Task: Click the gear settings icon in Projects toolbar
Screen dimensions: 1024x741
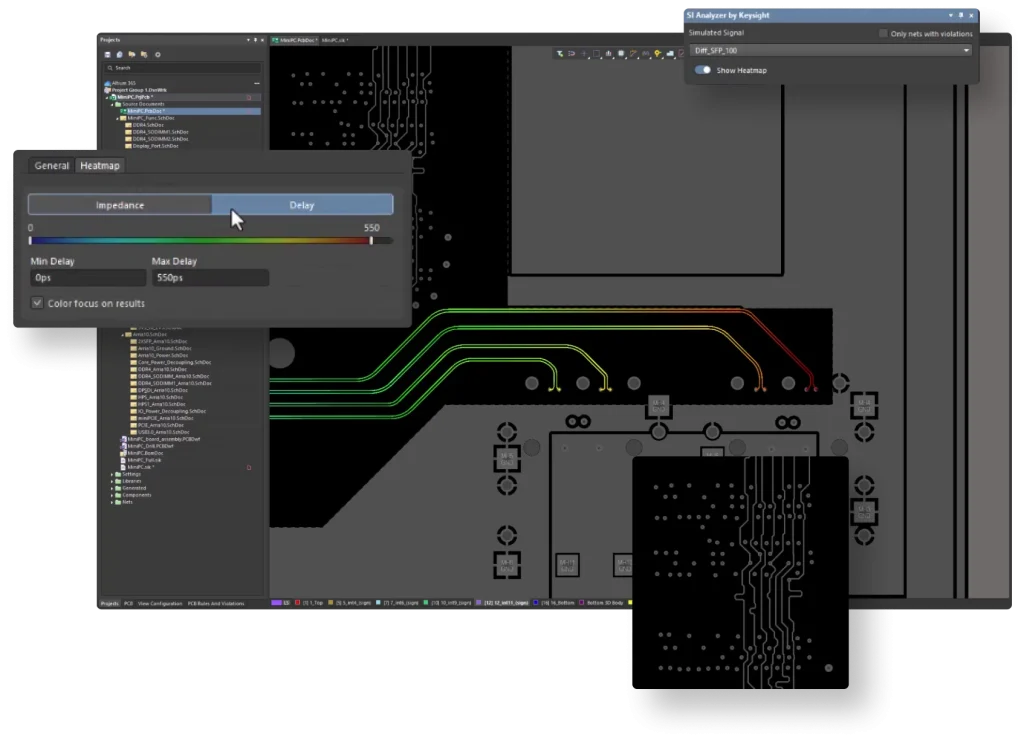Action: (x=157, y=54)
